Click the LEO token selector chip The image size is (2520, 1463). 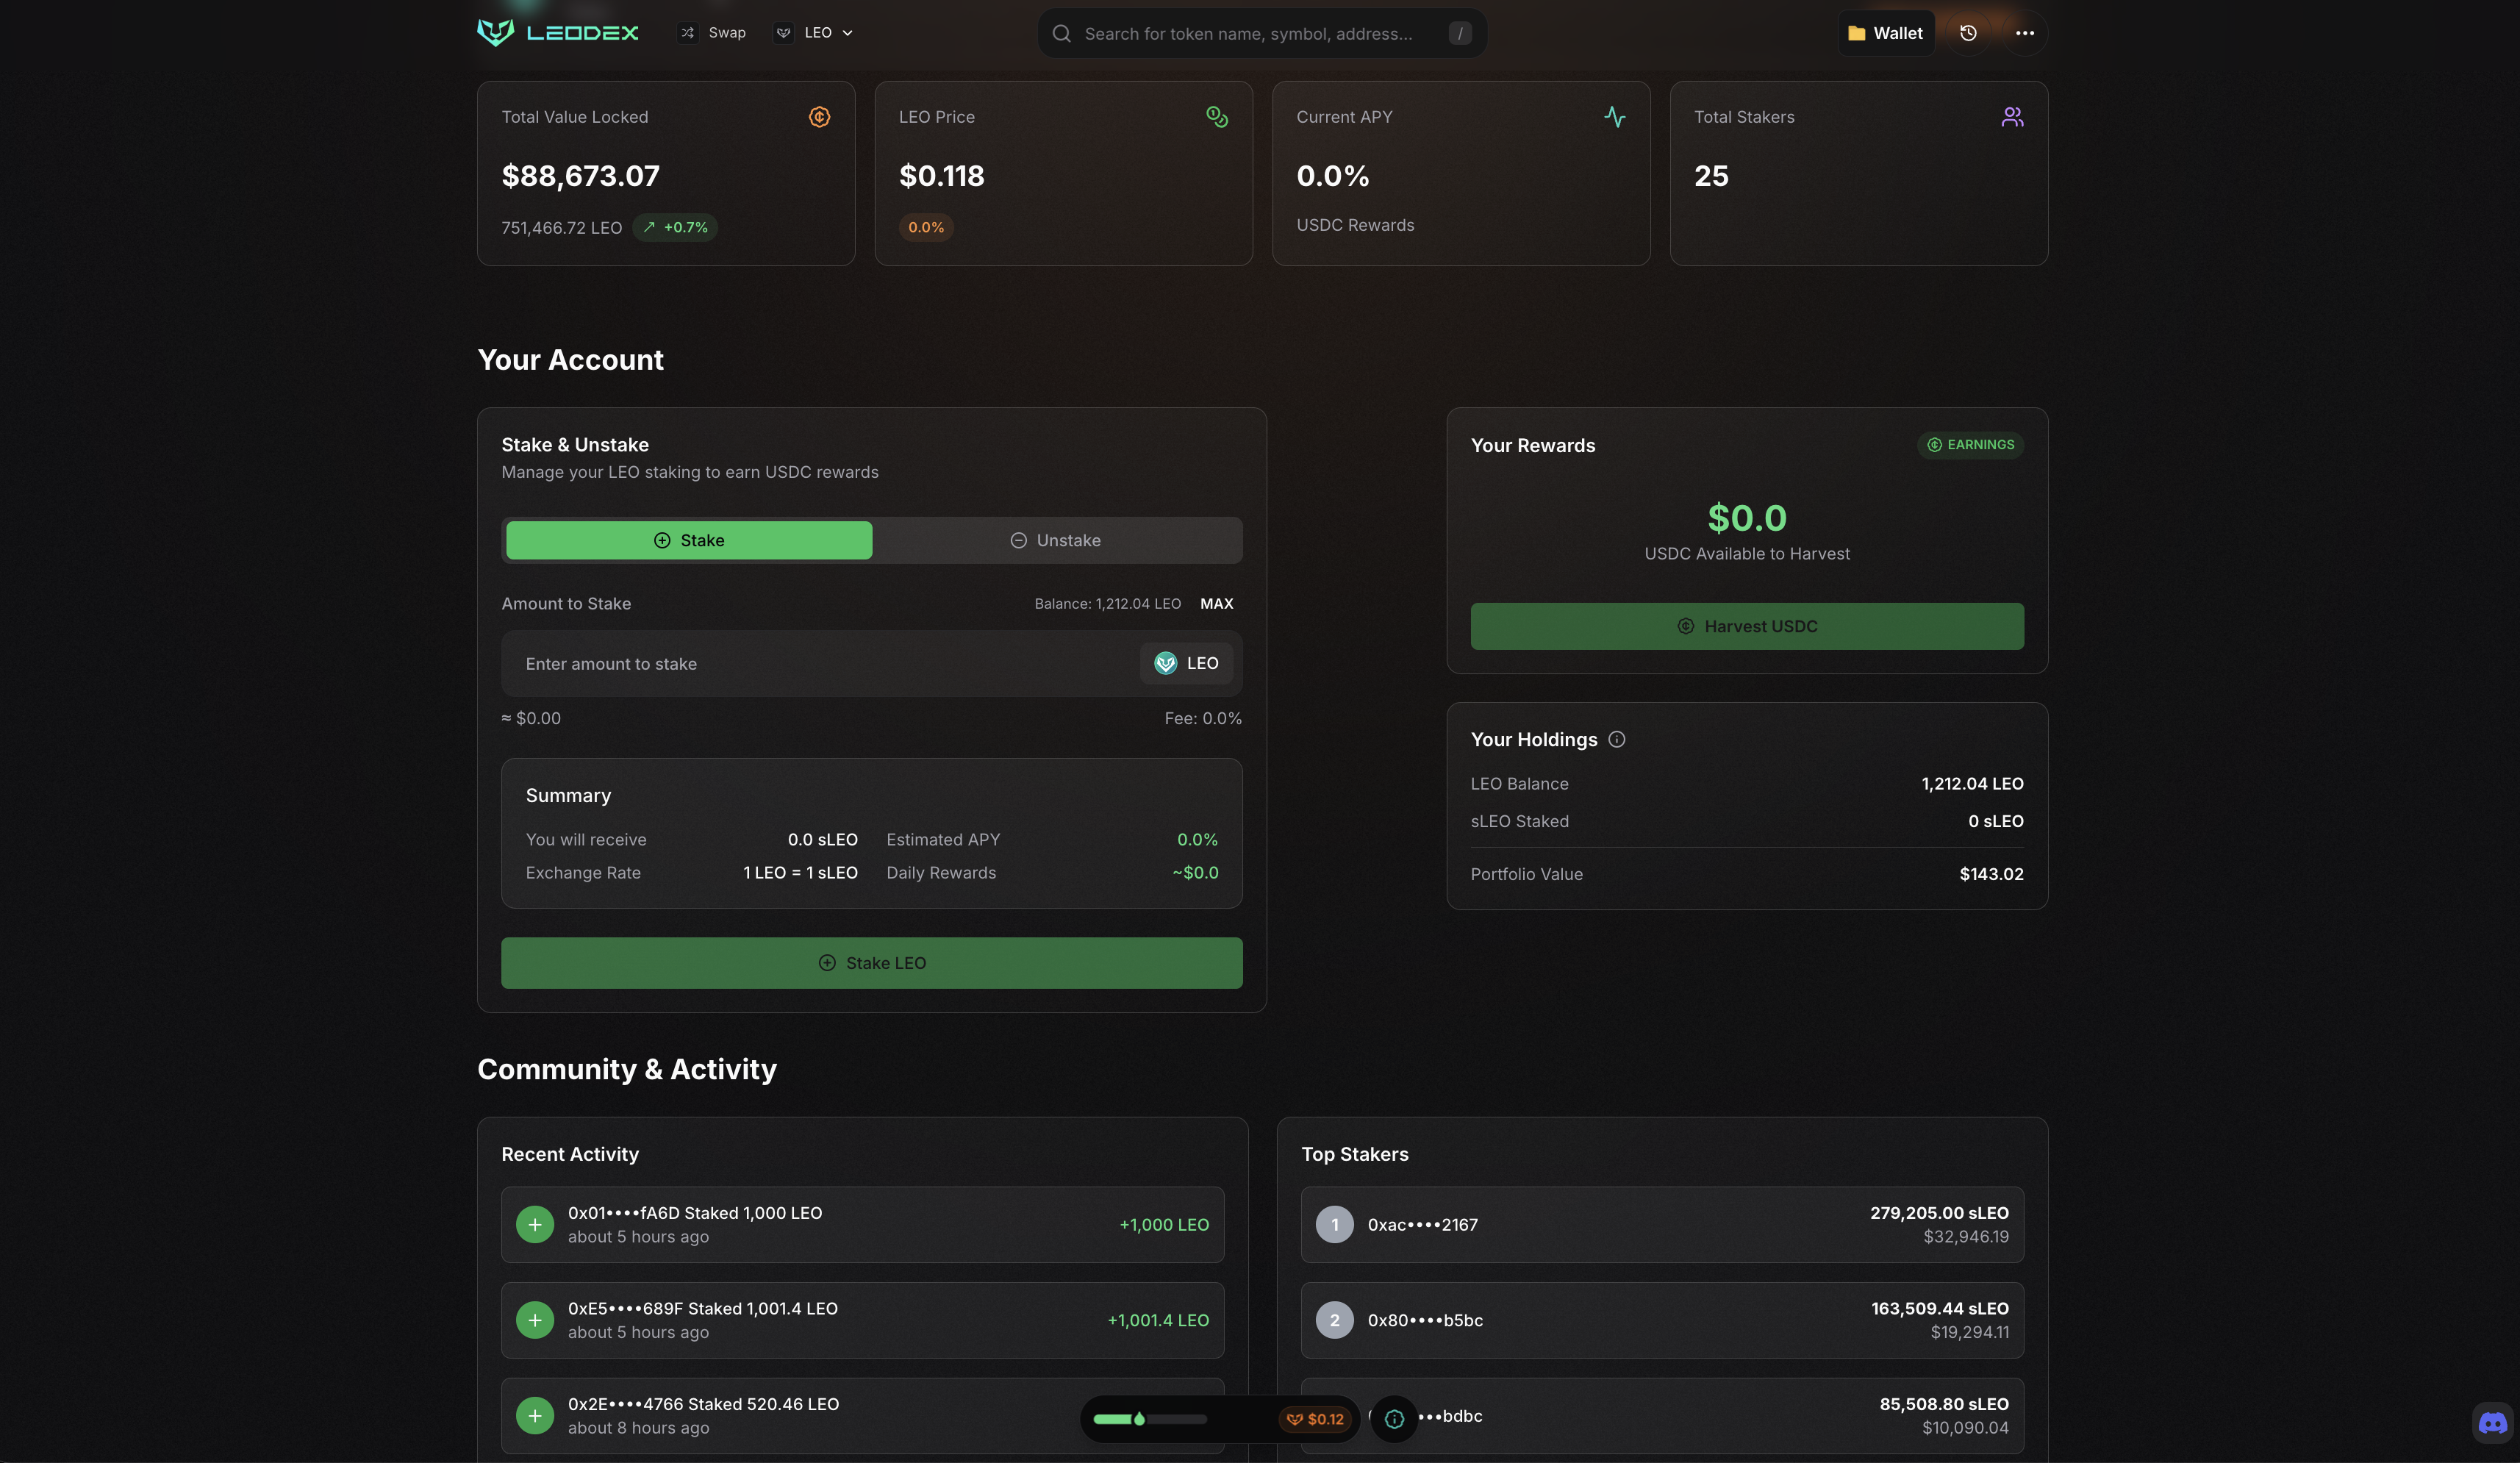(1186, 663)
